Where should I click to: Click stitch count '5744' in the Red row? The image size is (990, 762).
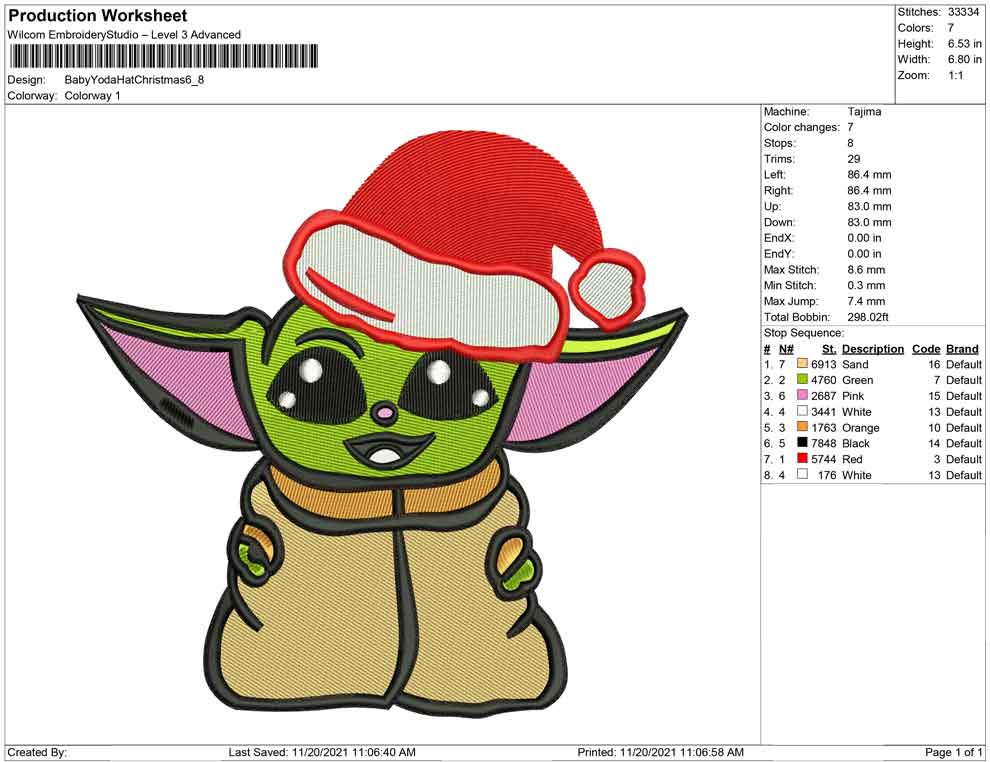click(823, 459)
